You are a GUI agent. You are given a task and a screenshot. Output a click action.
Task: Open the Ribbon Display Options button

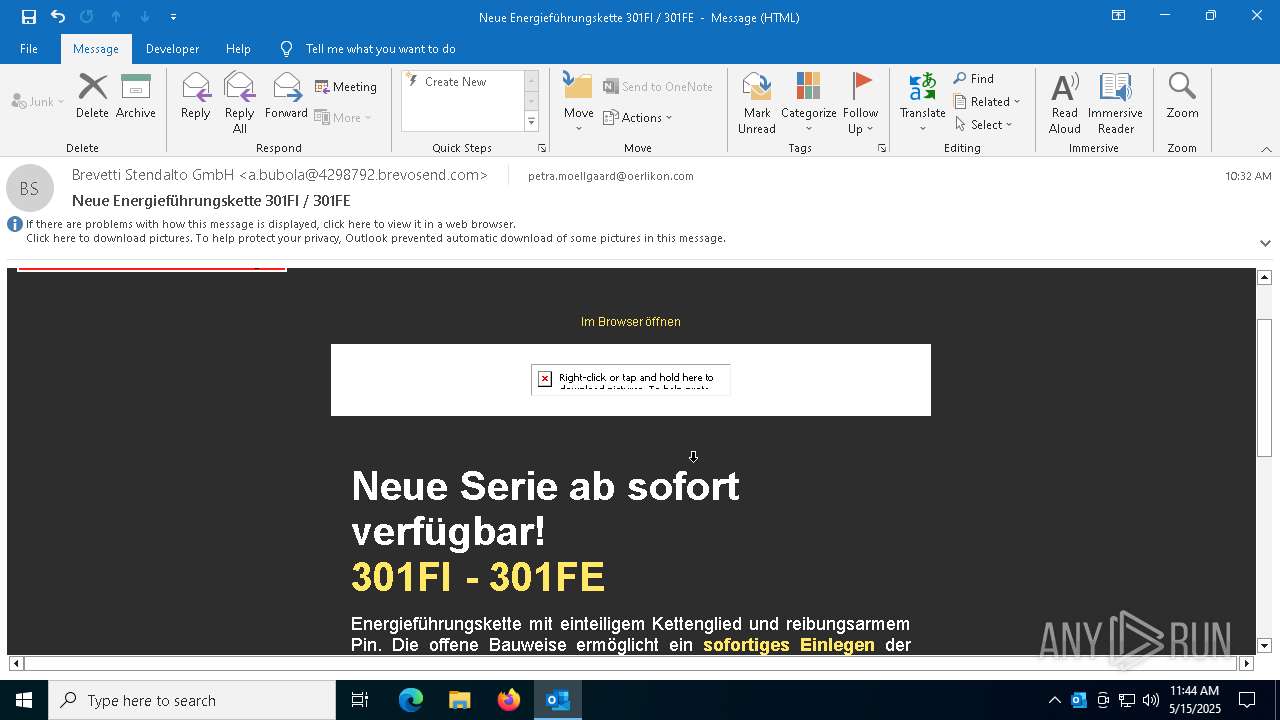(x=1119, y=16)
